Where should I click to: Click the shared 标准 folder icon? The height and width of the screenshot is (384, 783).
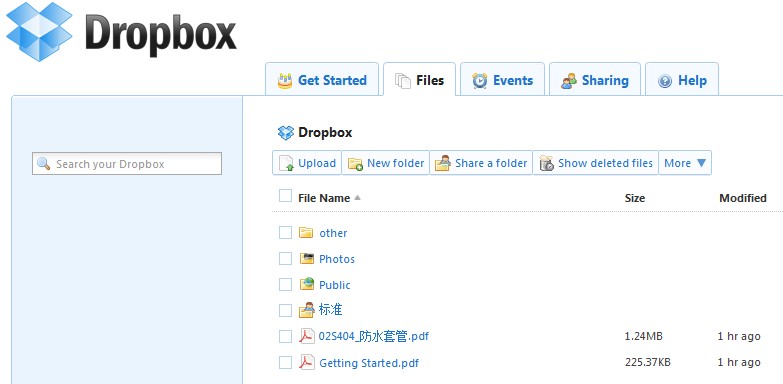[x=306, y=310]
